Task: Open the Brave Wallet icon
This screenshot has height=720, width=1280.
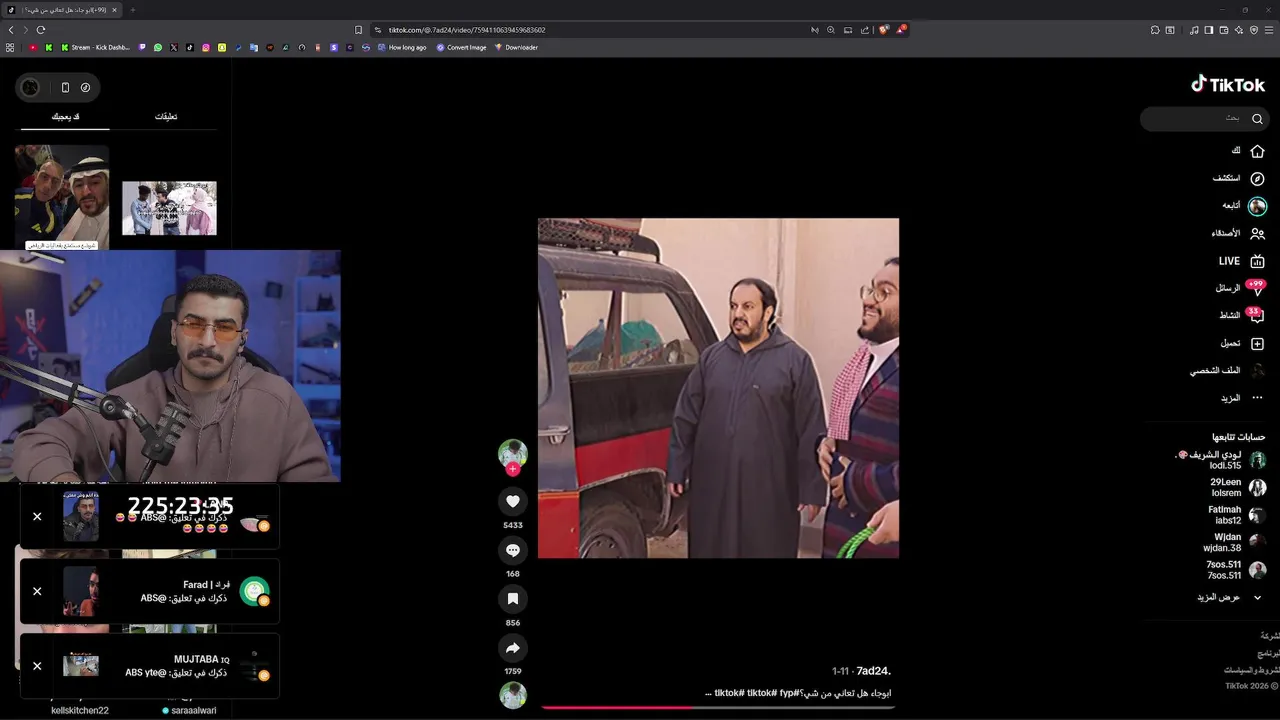Action: pyautogui.click(x=1224, y=30)
